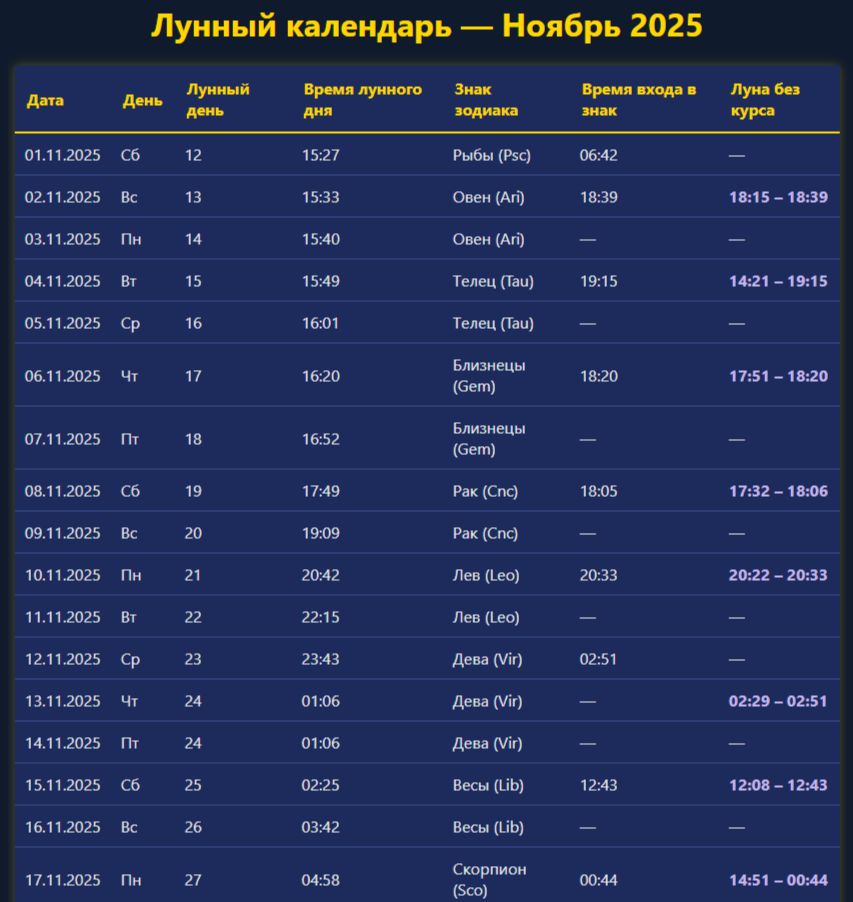853x902 pixels.
Task: Click the lunar day time 04:58
Action: [x=320, y=880]
